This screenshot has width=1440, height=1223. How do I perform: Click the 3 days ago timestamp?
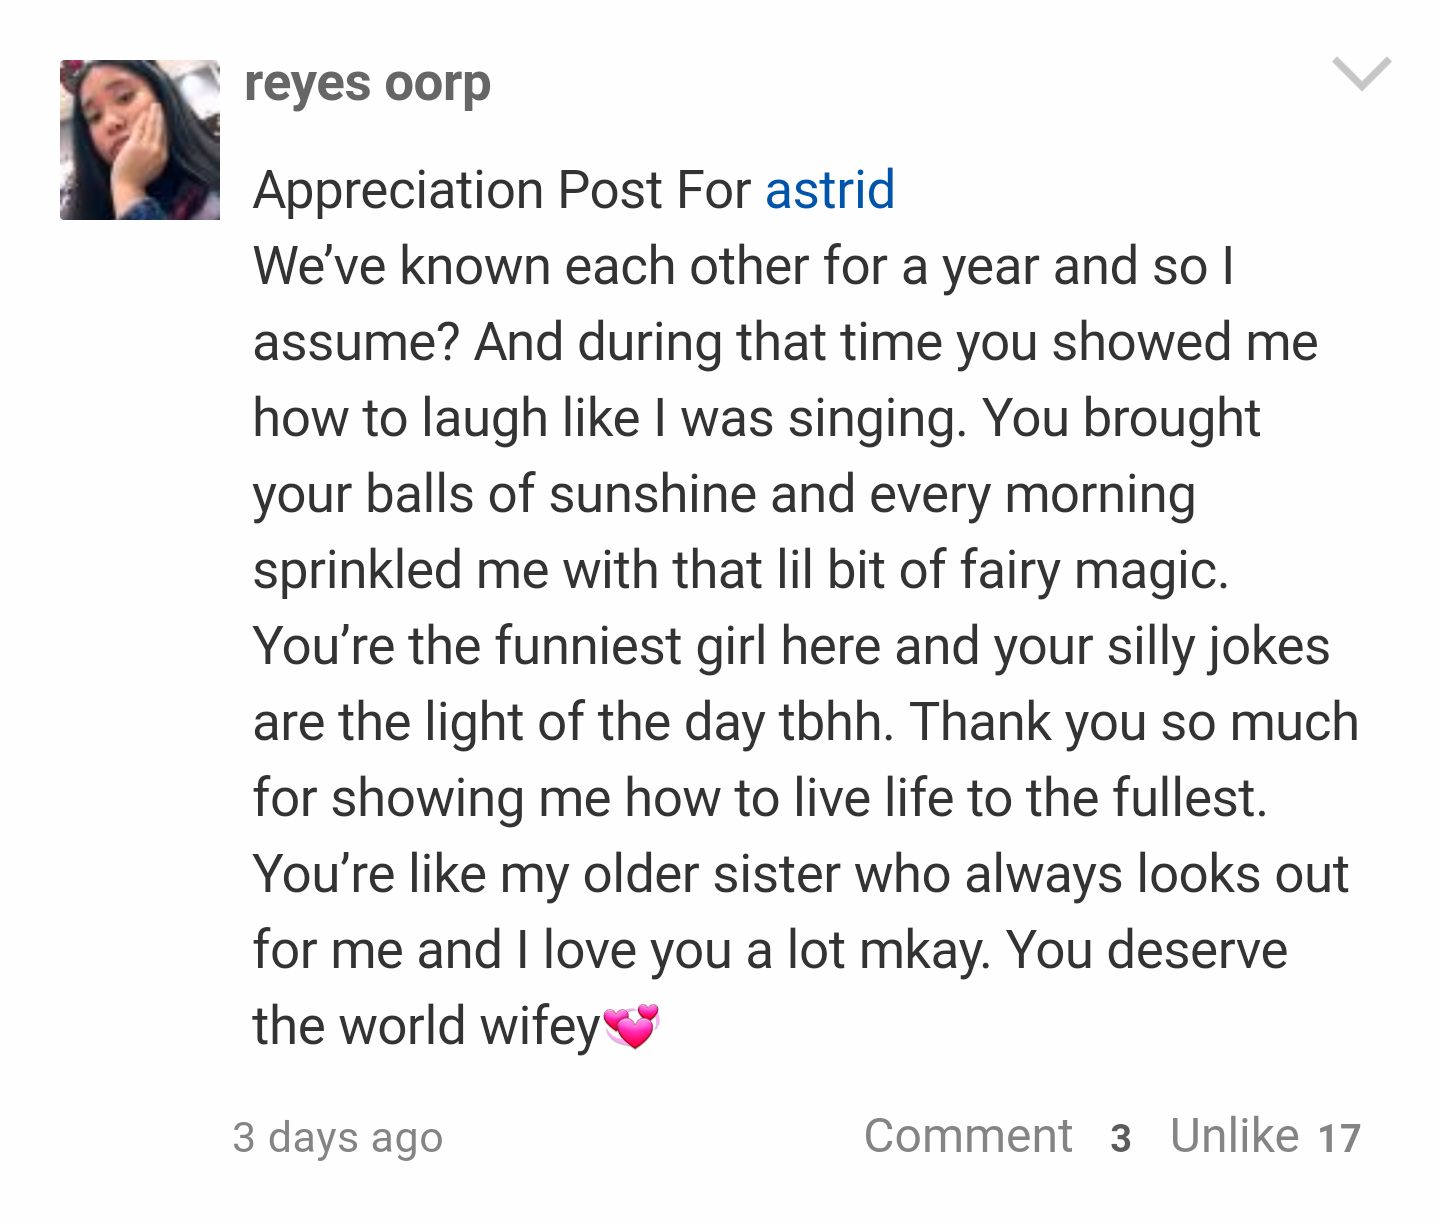337,1138
